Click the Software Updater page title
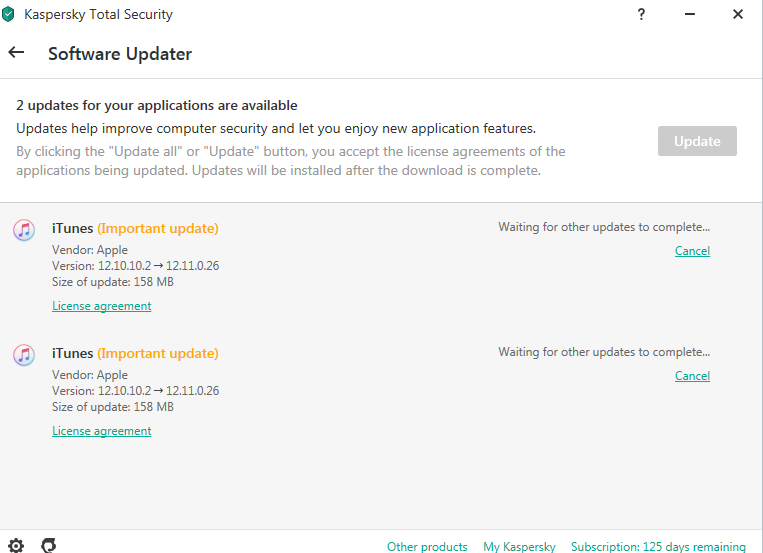Screen dimensions: 763x553 [120, 54]
